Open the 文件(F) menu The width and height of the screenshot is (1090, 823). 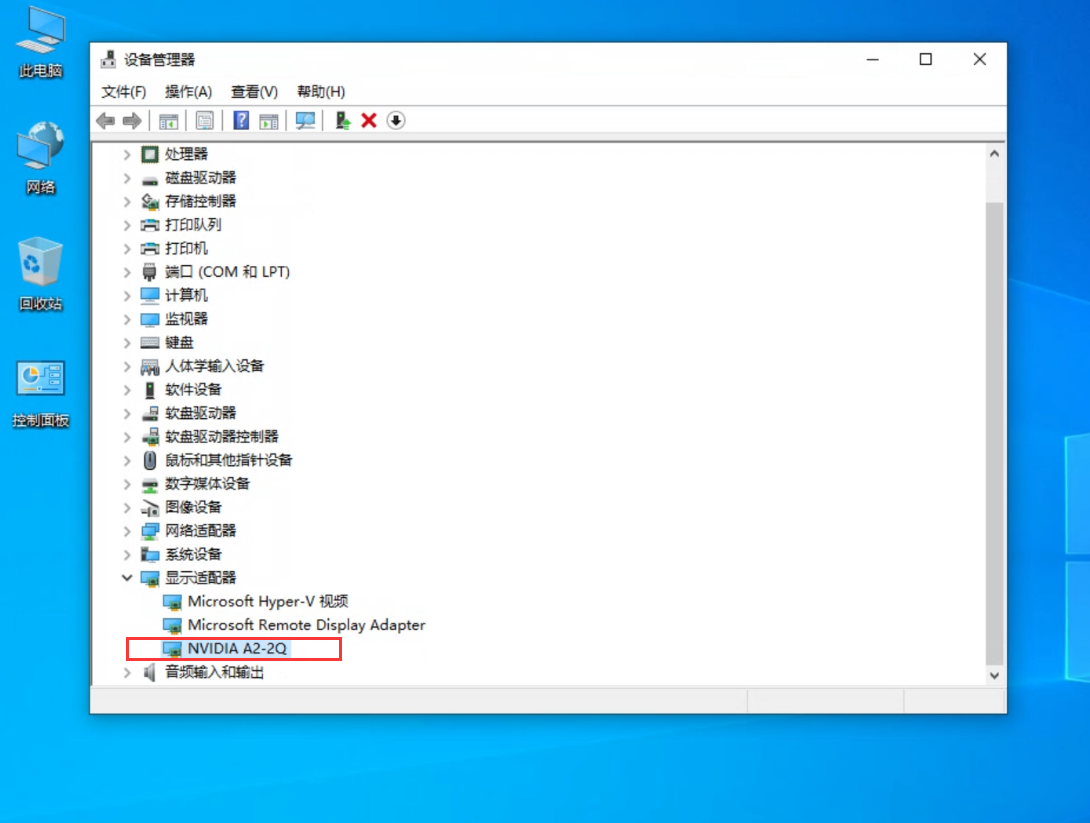(124, 92)
